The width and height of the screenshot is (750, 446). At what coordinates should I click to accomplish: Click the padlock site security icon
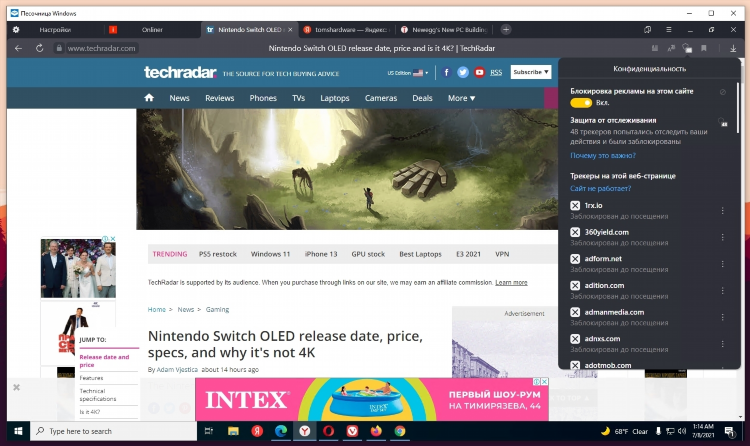[x=59, y=48]
